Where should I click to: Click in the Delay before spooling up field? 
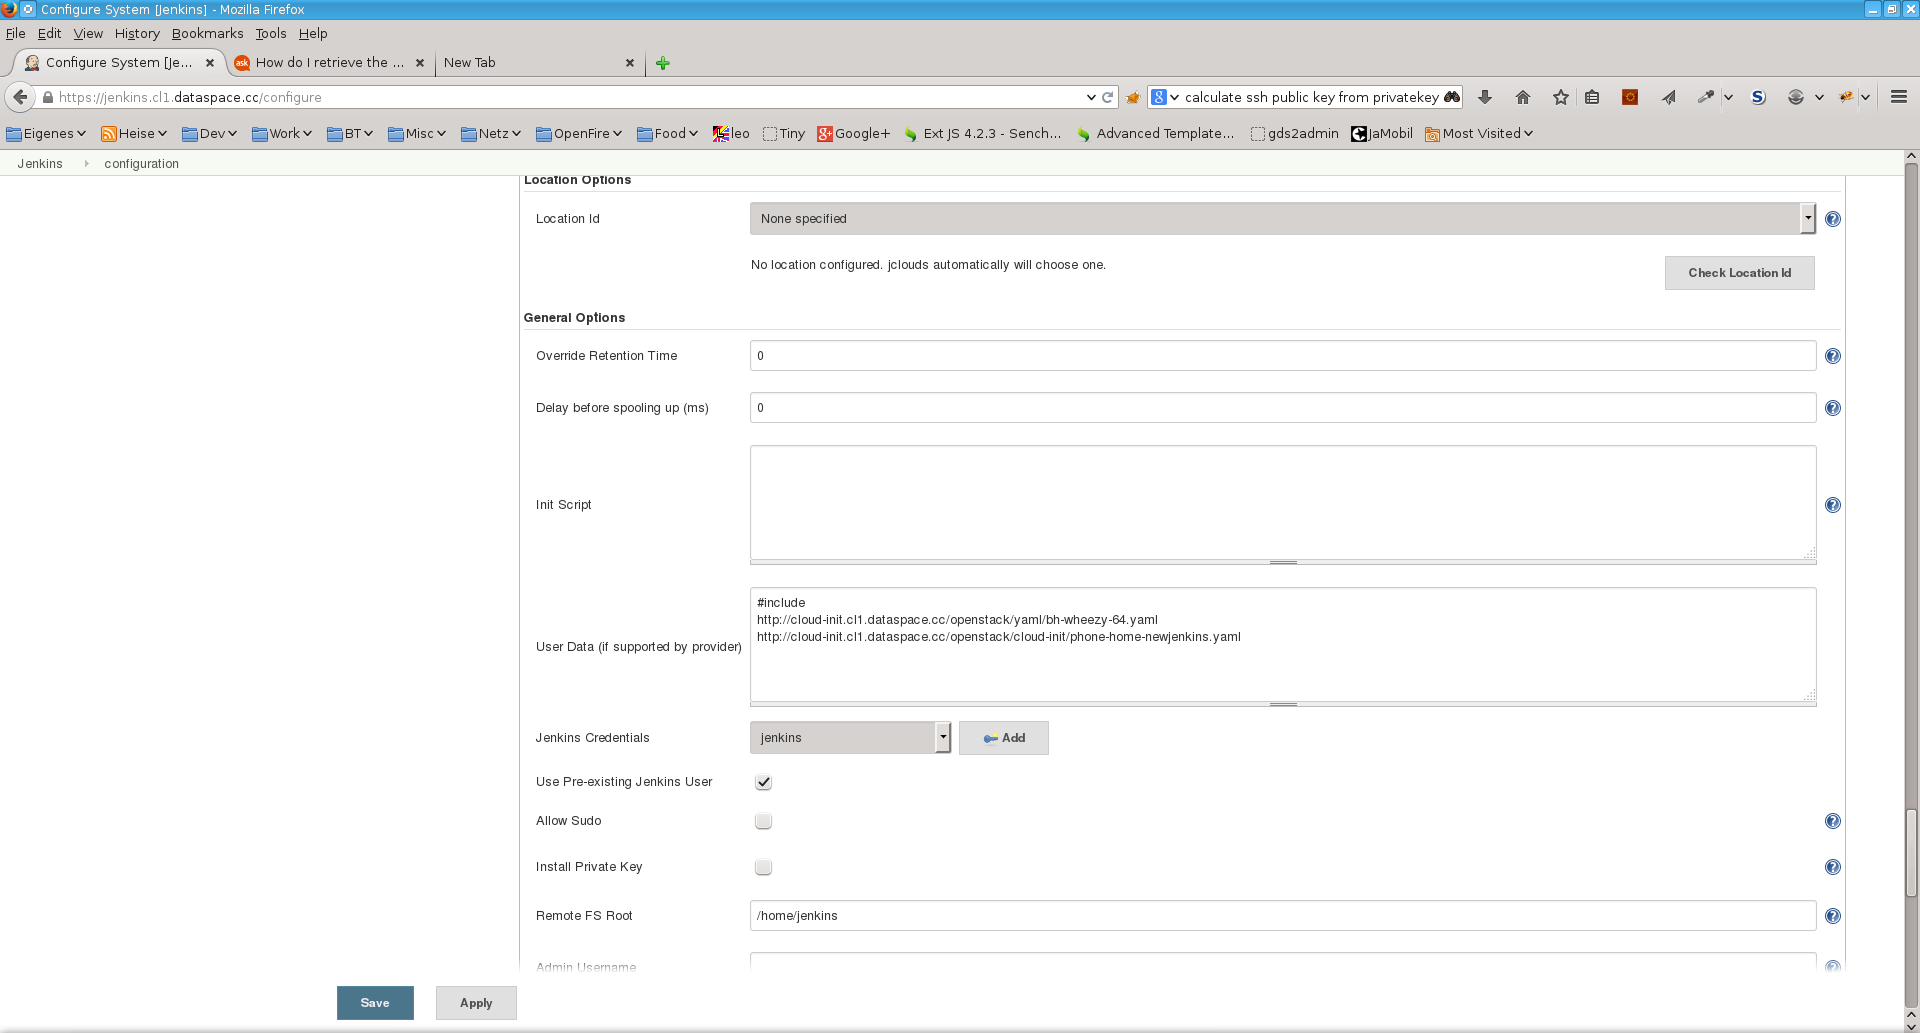(x=1283, y=408)
